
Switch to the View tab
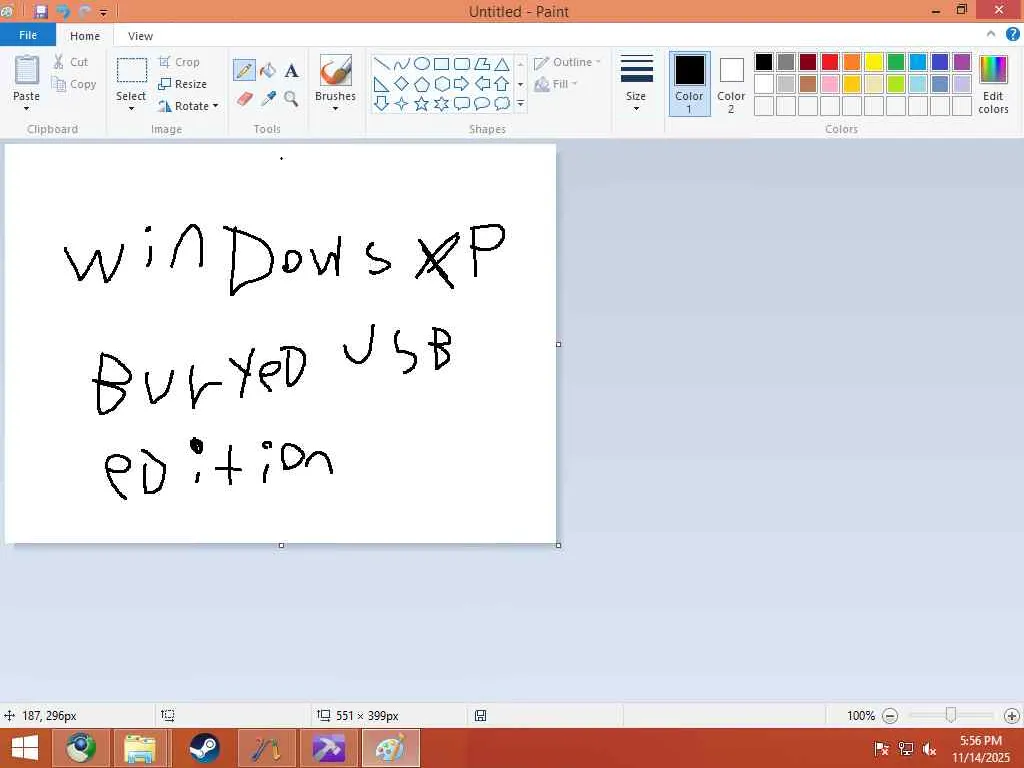point(140,36)
